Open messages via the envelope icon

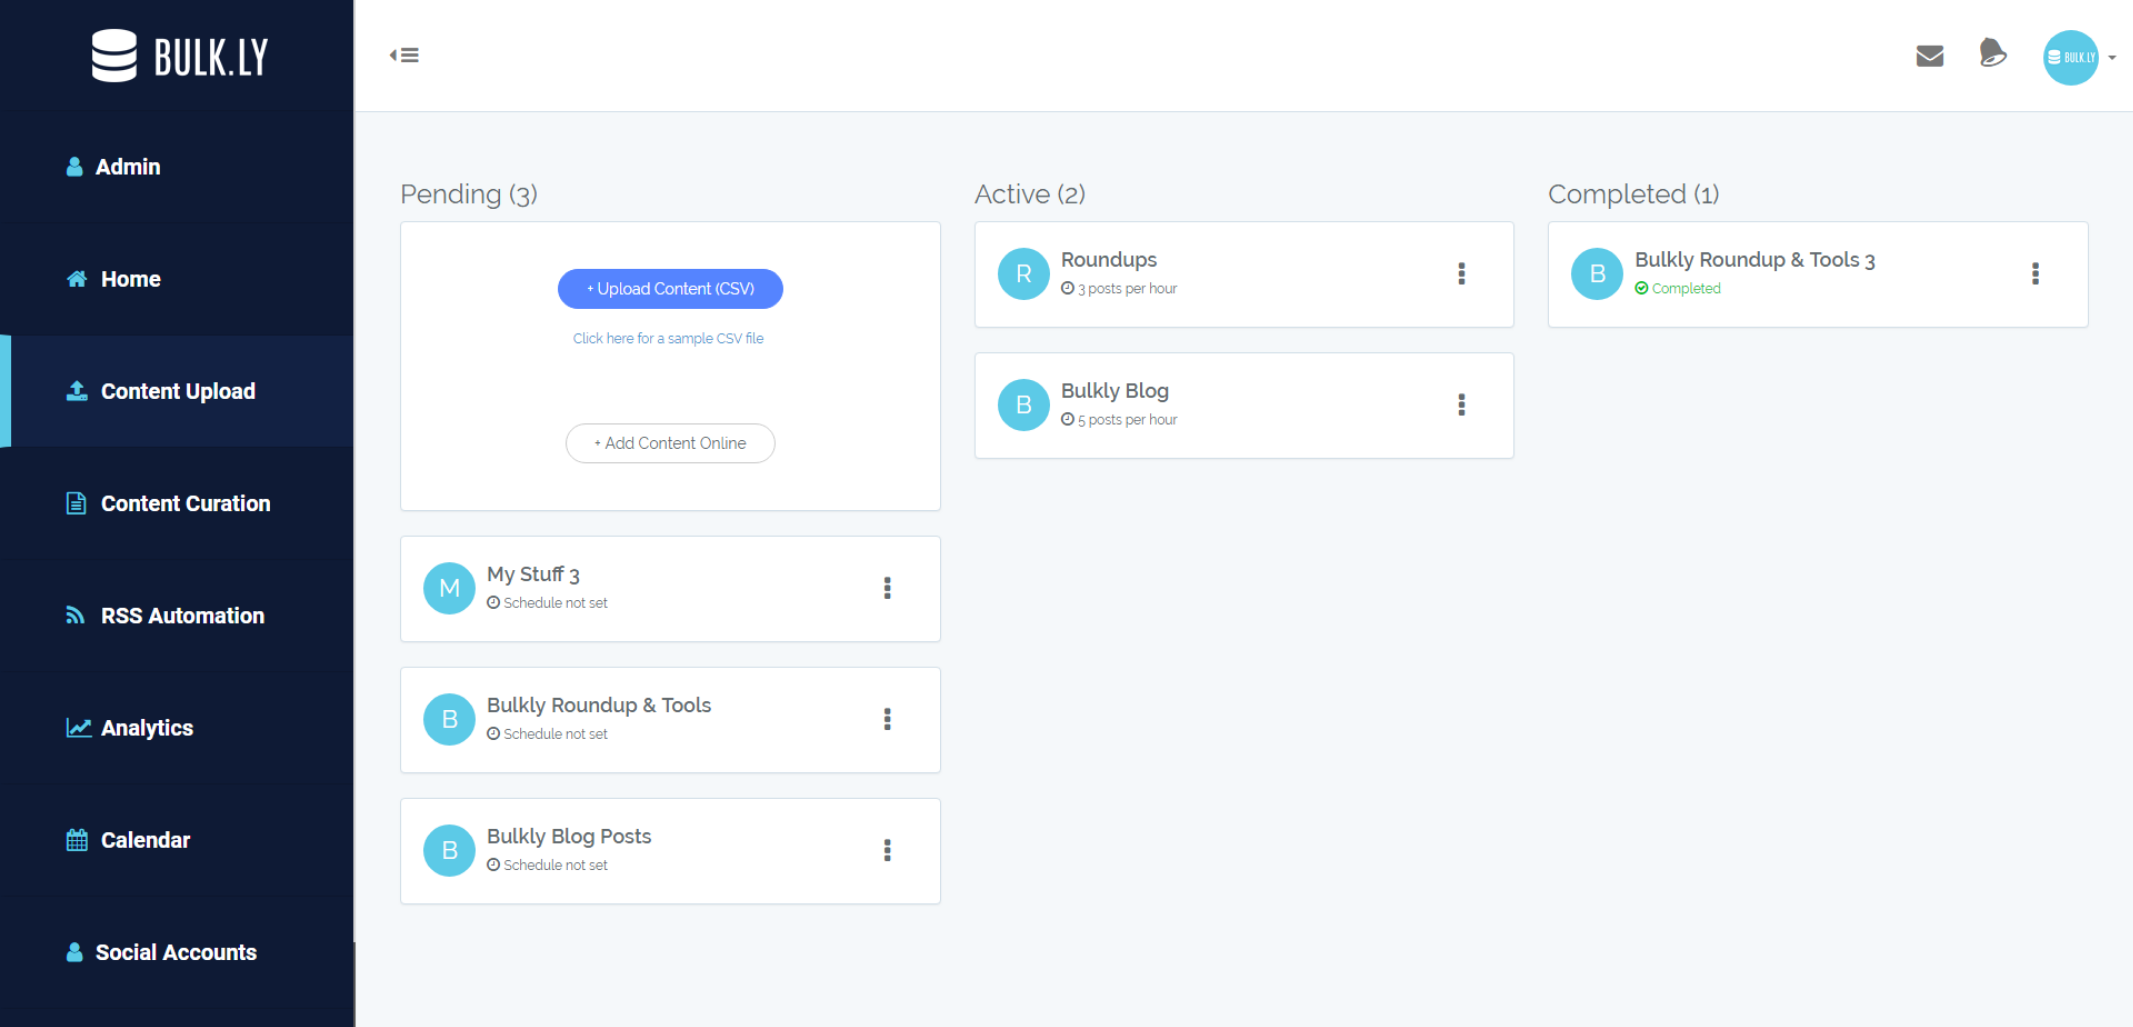coord(1929,56)
